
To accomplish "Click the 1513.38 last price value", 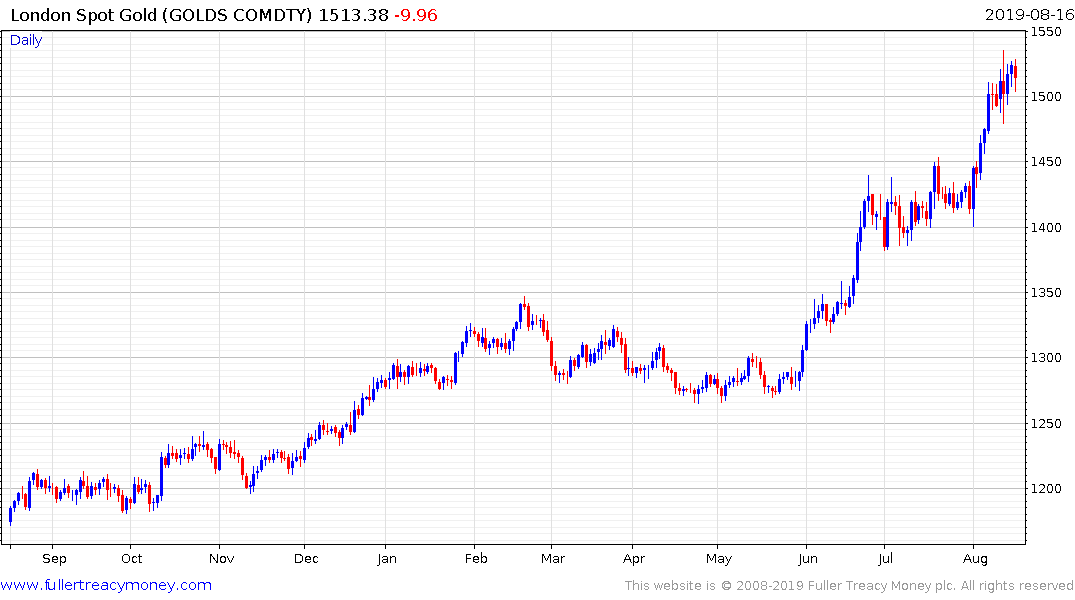I will (353, 15).
